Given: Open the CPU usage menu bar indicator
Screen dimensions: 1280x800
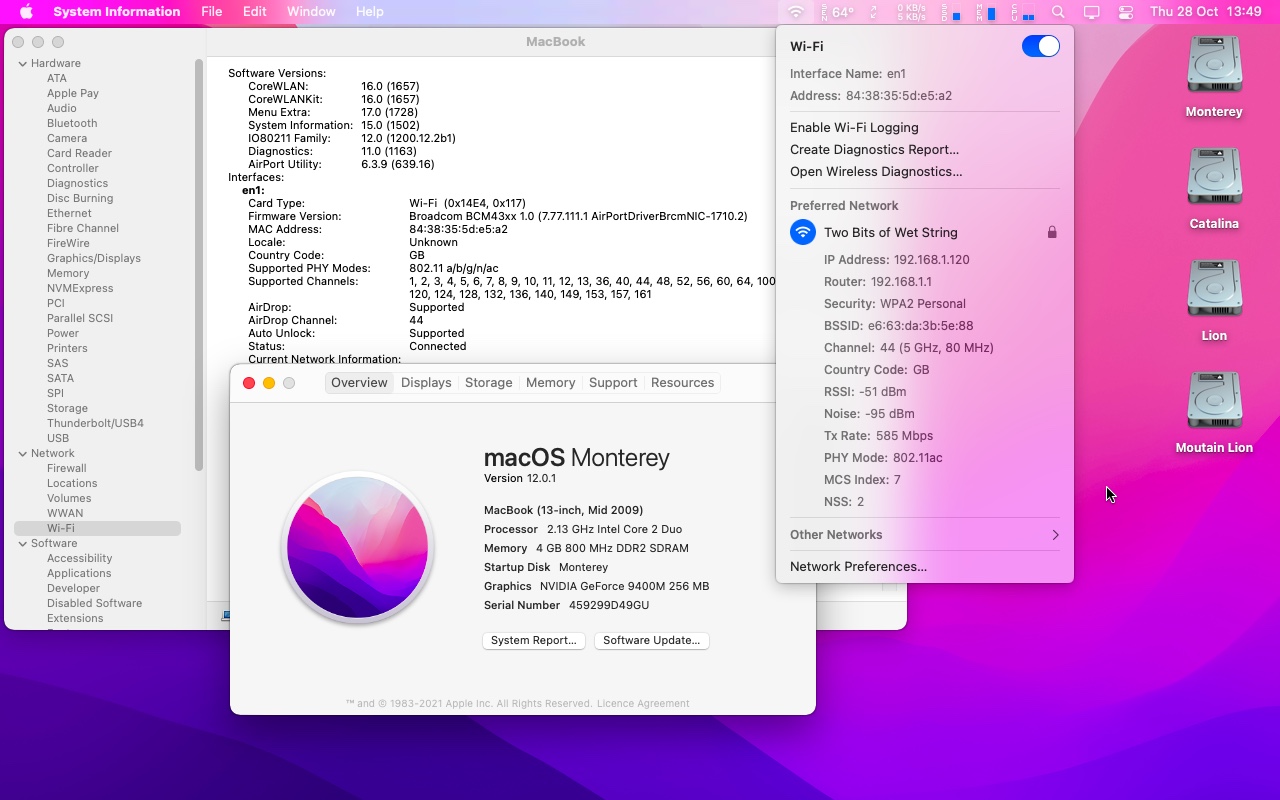Looking at the screenshot, I should click(1022, 12).
